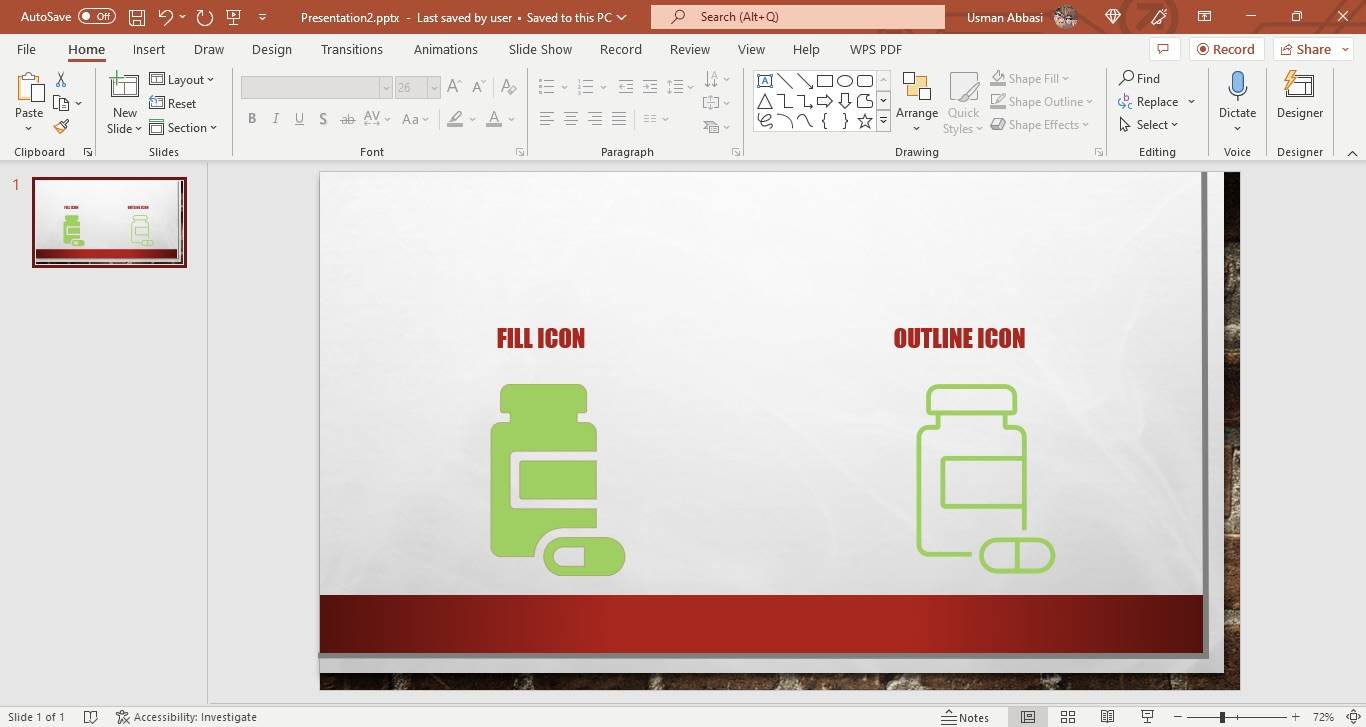Open the Animations tab
Image resolution: width=1366 pixels, height=727 pixels.
pyautogui.click(x=446, y=49)
